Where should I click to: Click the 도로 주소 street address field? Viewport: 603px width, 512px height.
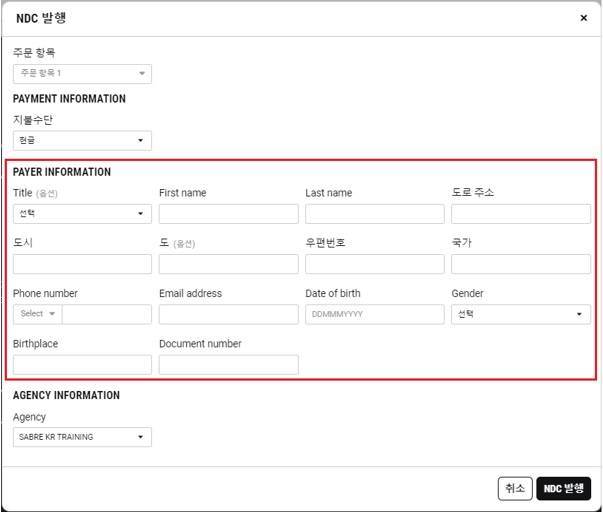tap(521, 214)
